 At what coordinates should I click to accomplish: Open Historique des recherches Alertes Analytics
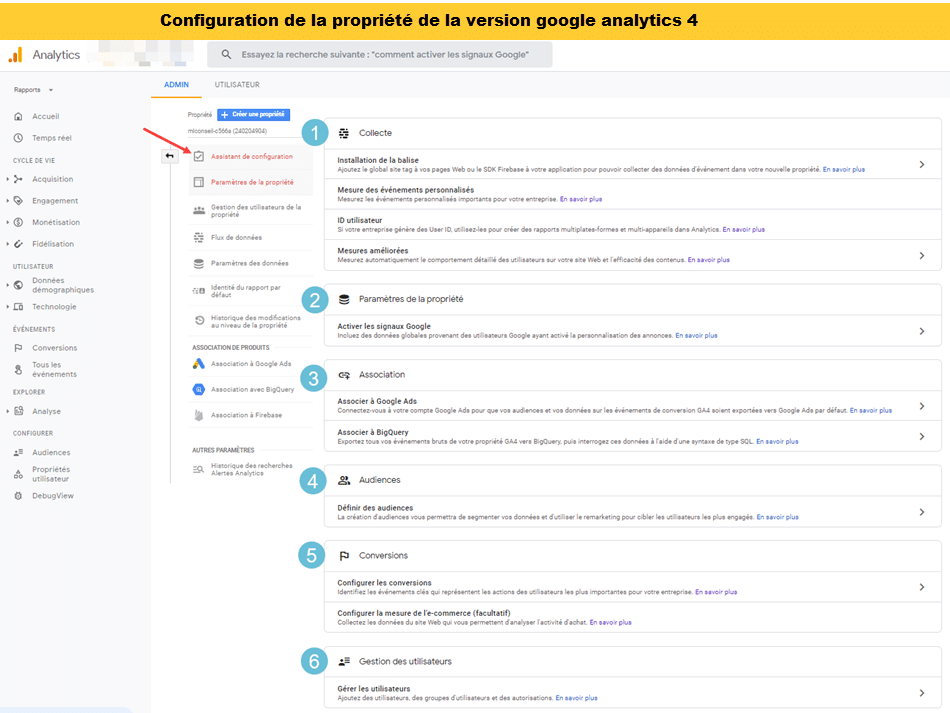pyautogui.click(x=251, y=469)
